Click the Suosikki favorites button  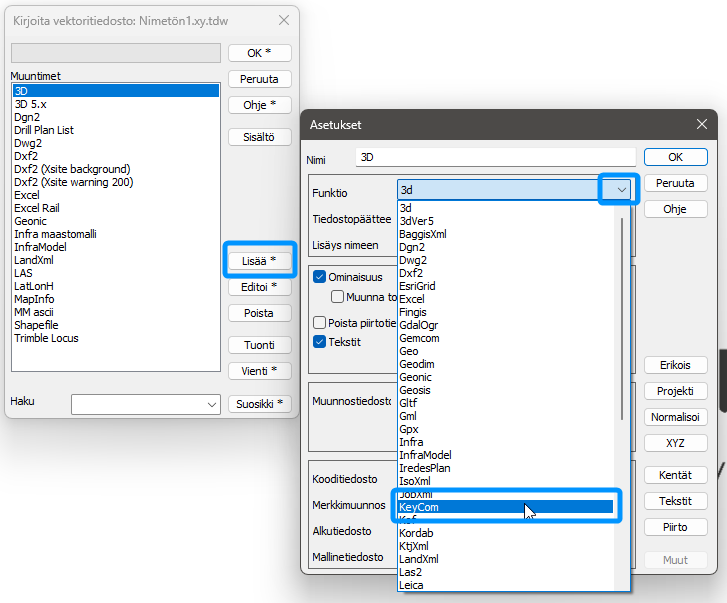(259, 404)
